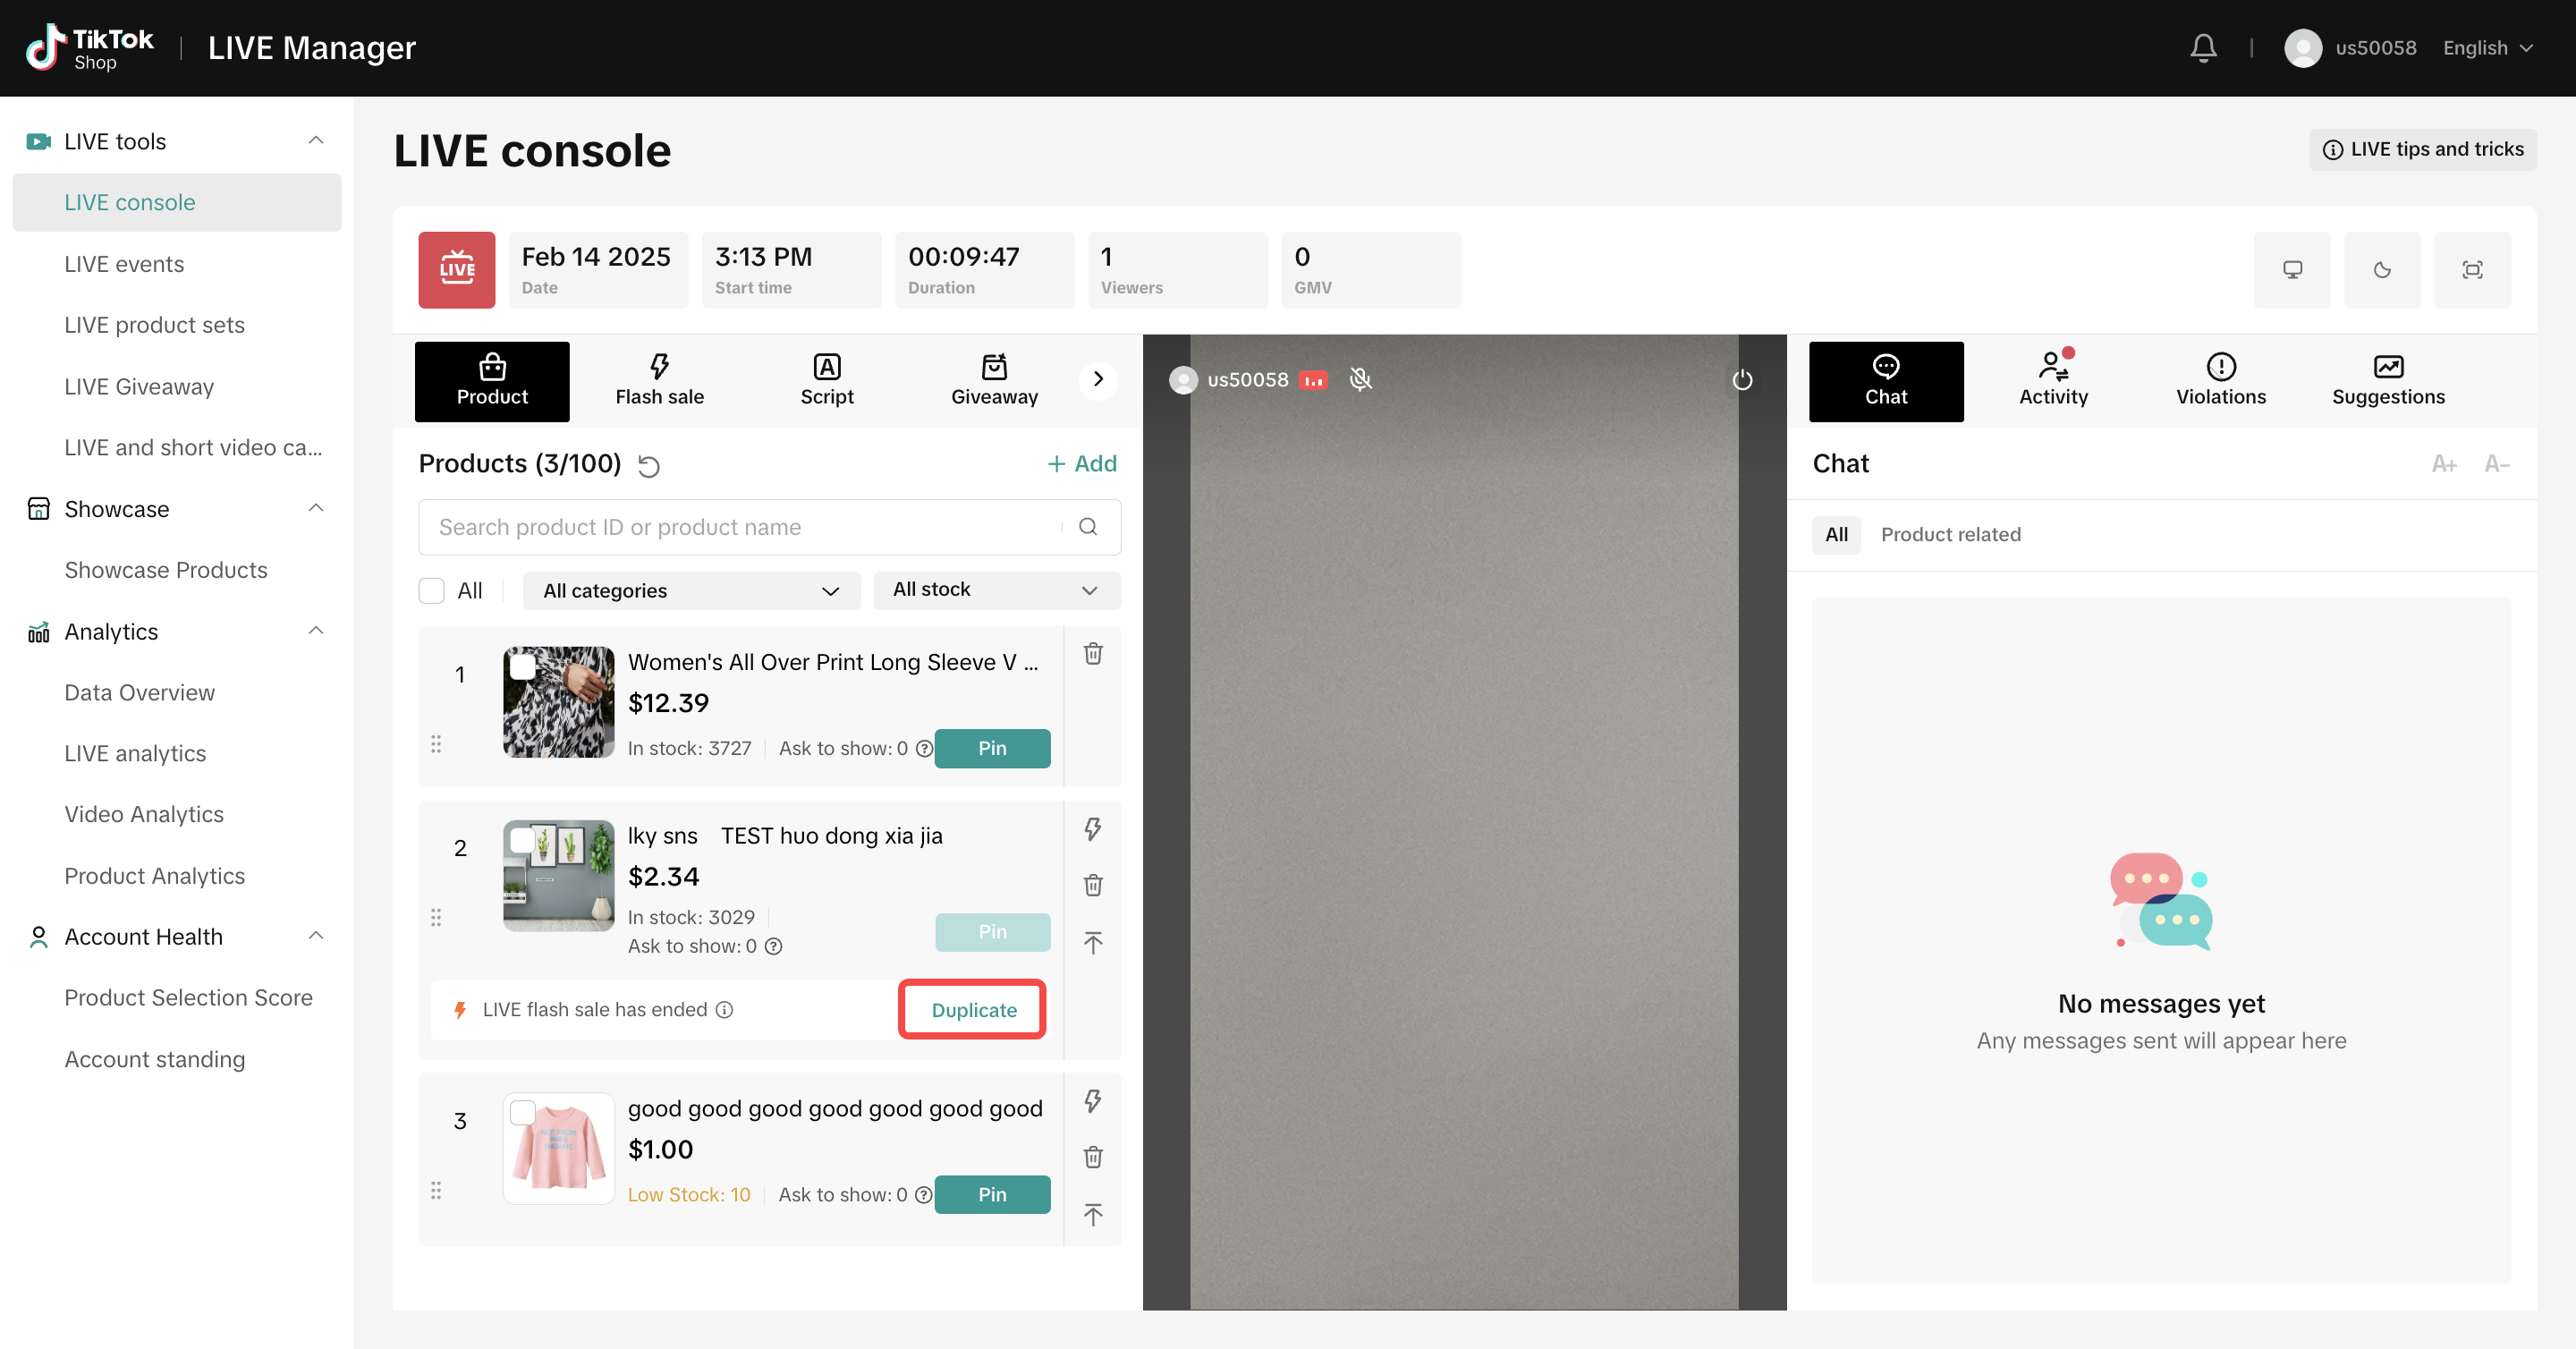Click the fullscreen icon in console header
Image resolution: width=2576 pixels, height=1349 pixels.
(x=2472, y=270)
